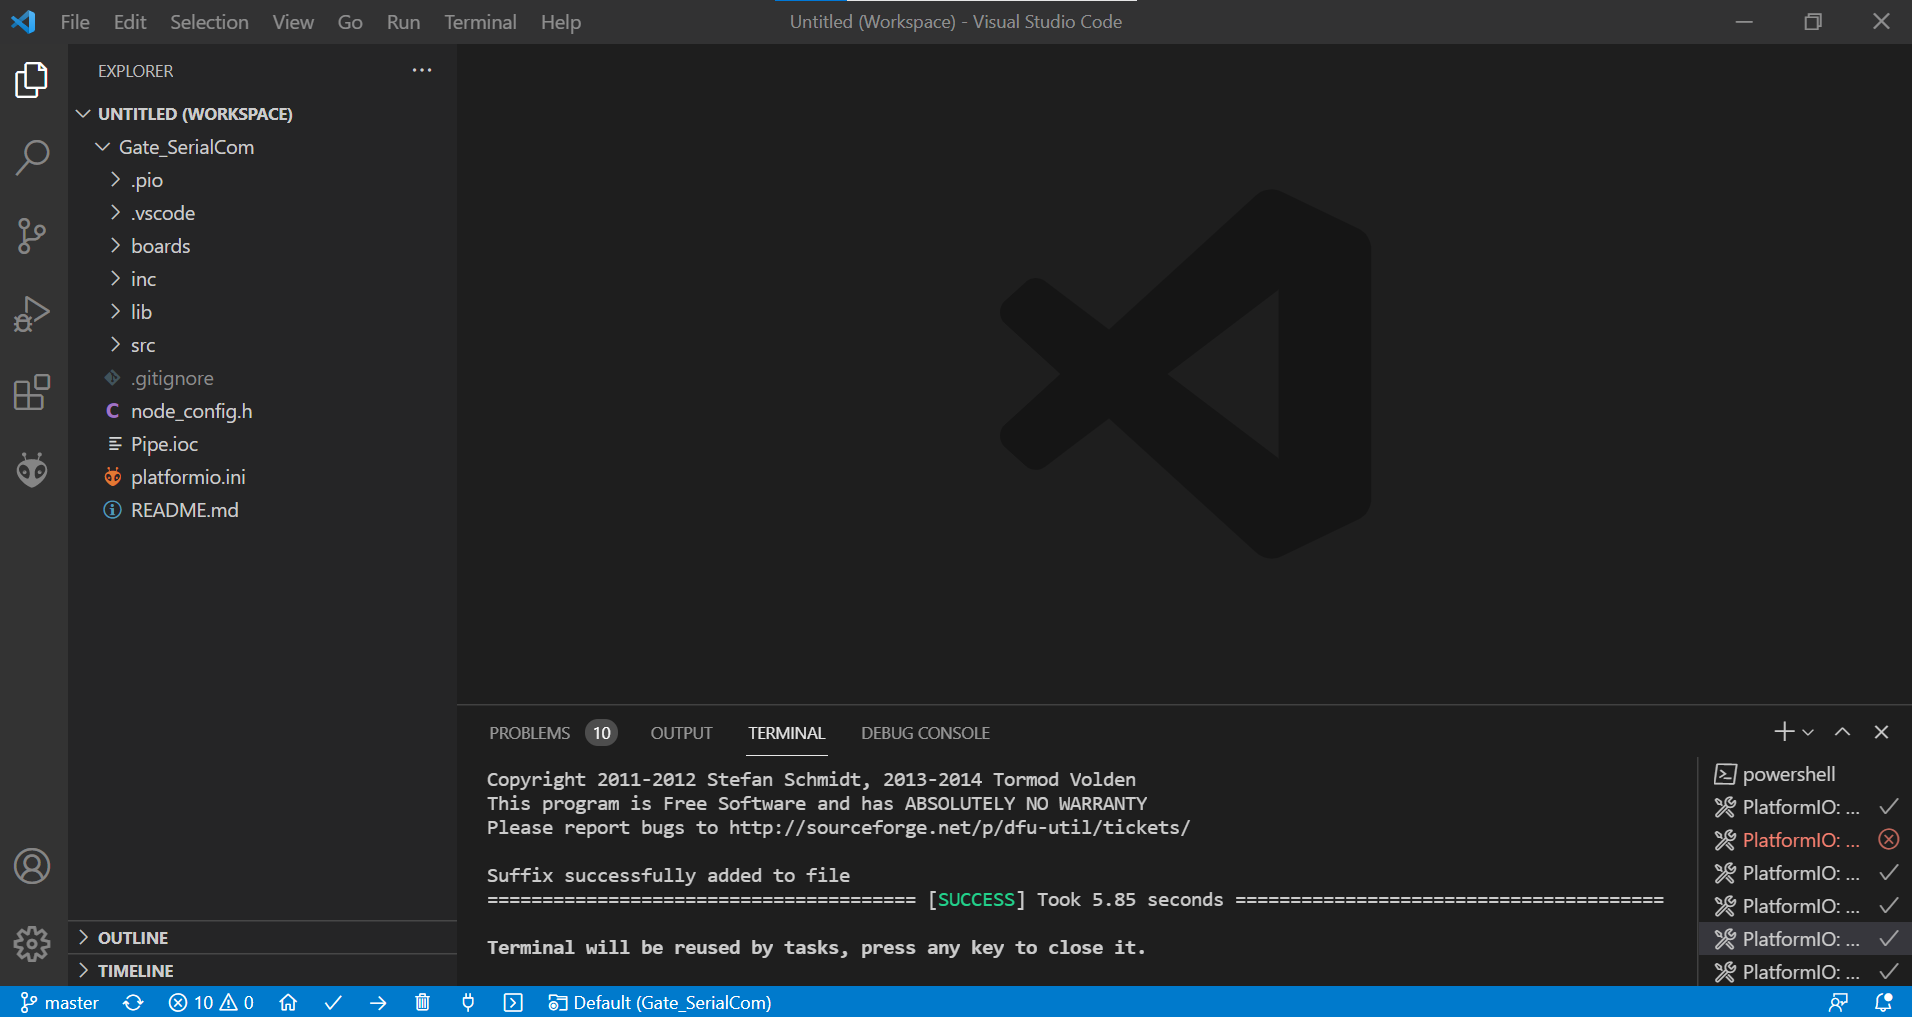Maximize the terminal panel size

click(x=1842, y=732)
